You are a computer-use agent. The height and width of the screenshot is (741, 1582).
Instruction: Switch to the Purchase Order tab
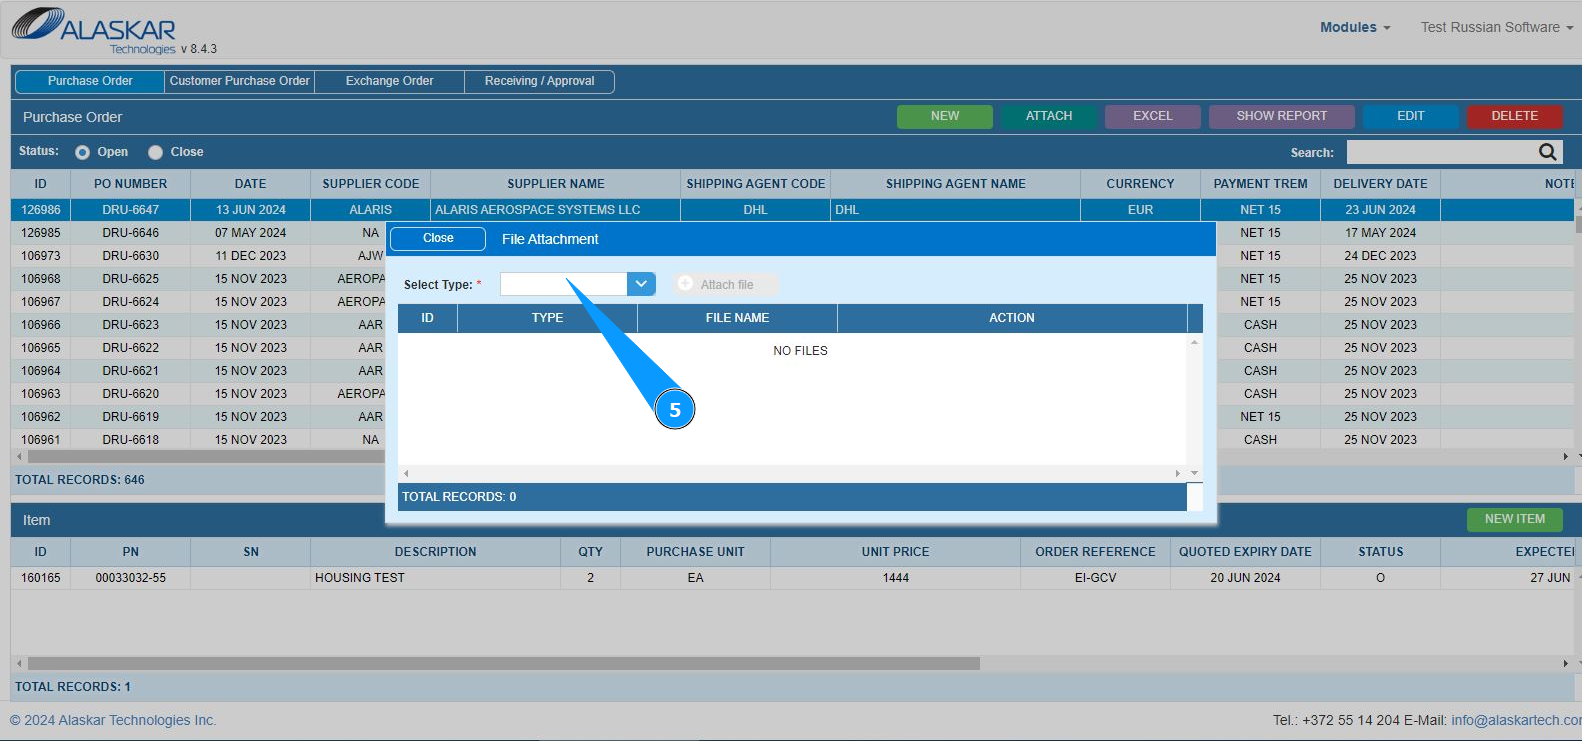90,81
